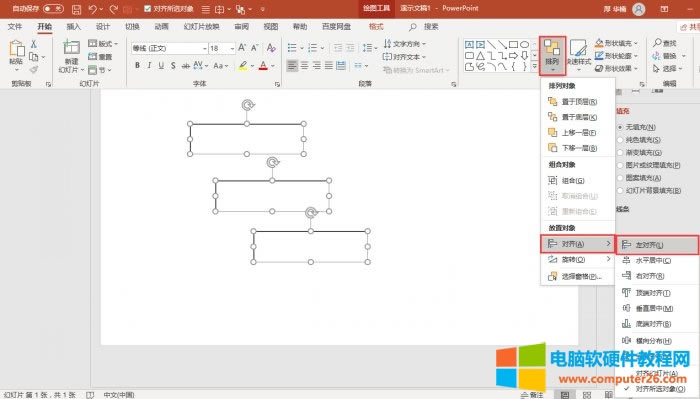Click the Save icon in title bar
This screenshot has width=700, height=399.
pos(76,9)
